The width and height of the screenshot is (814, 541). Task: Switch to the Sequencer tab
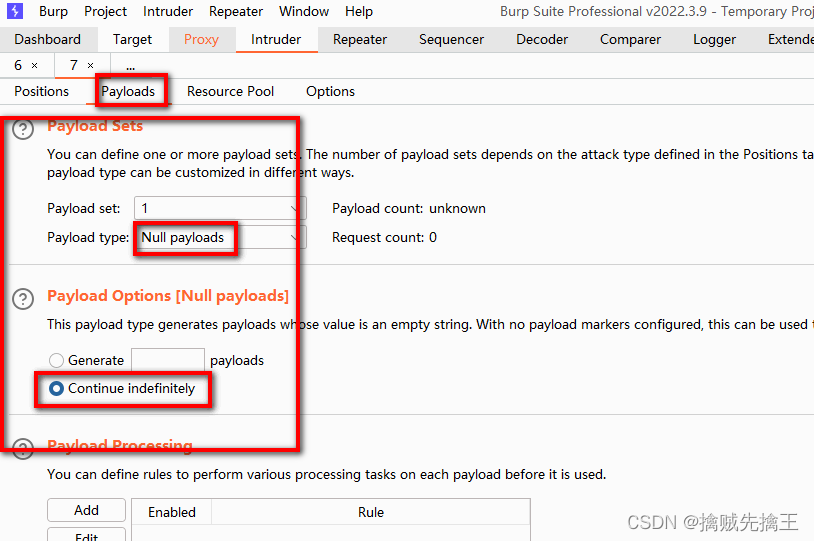coord(452,39)
